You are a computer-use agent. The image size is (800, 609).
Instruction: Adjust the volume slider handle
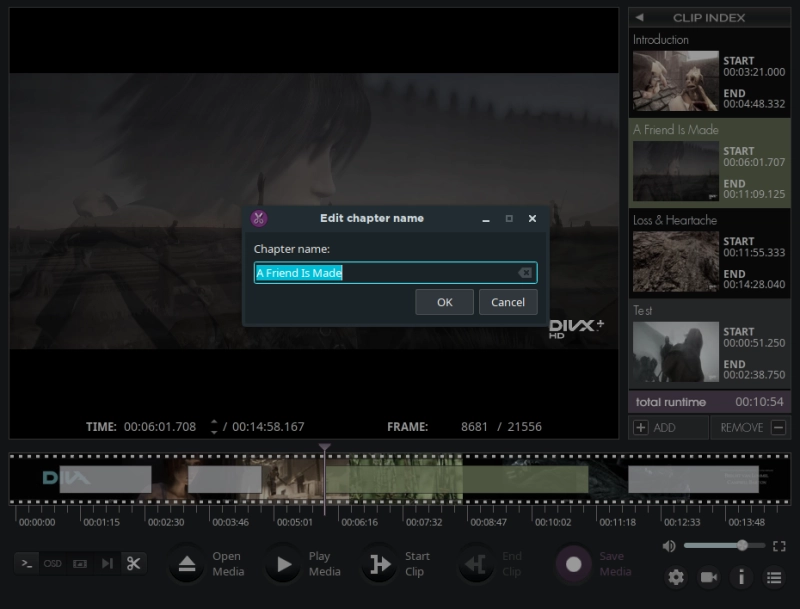click(742, 545)
